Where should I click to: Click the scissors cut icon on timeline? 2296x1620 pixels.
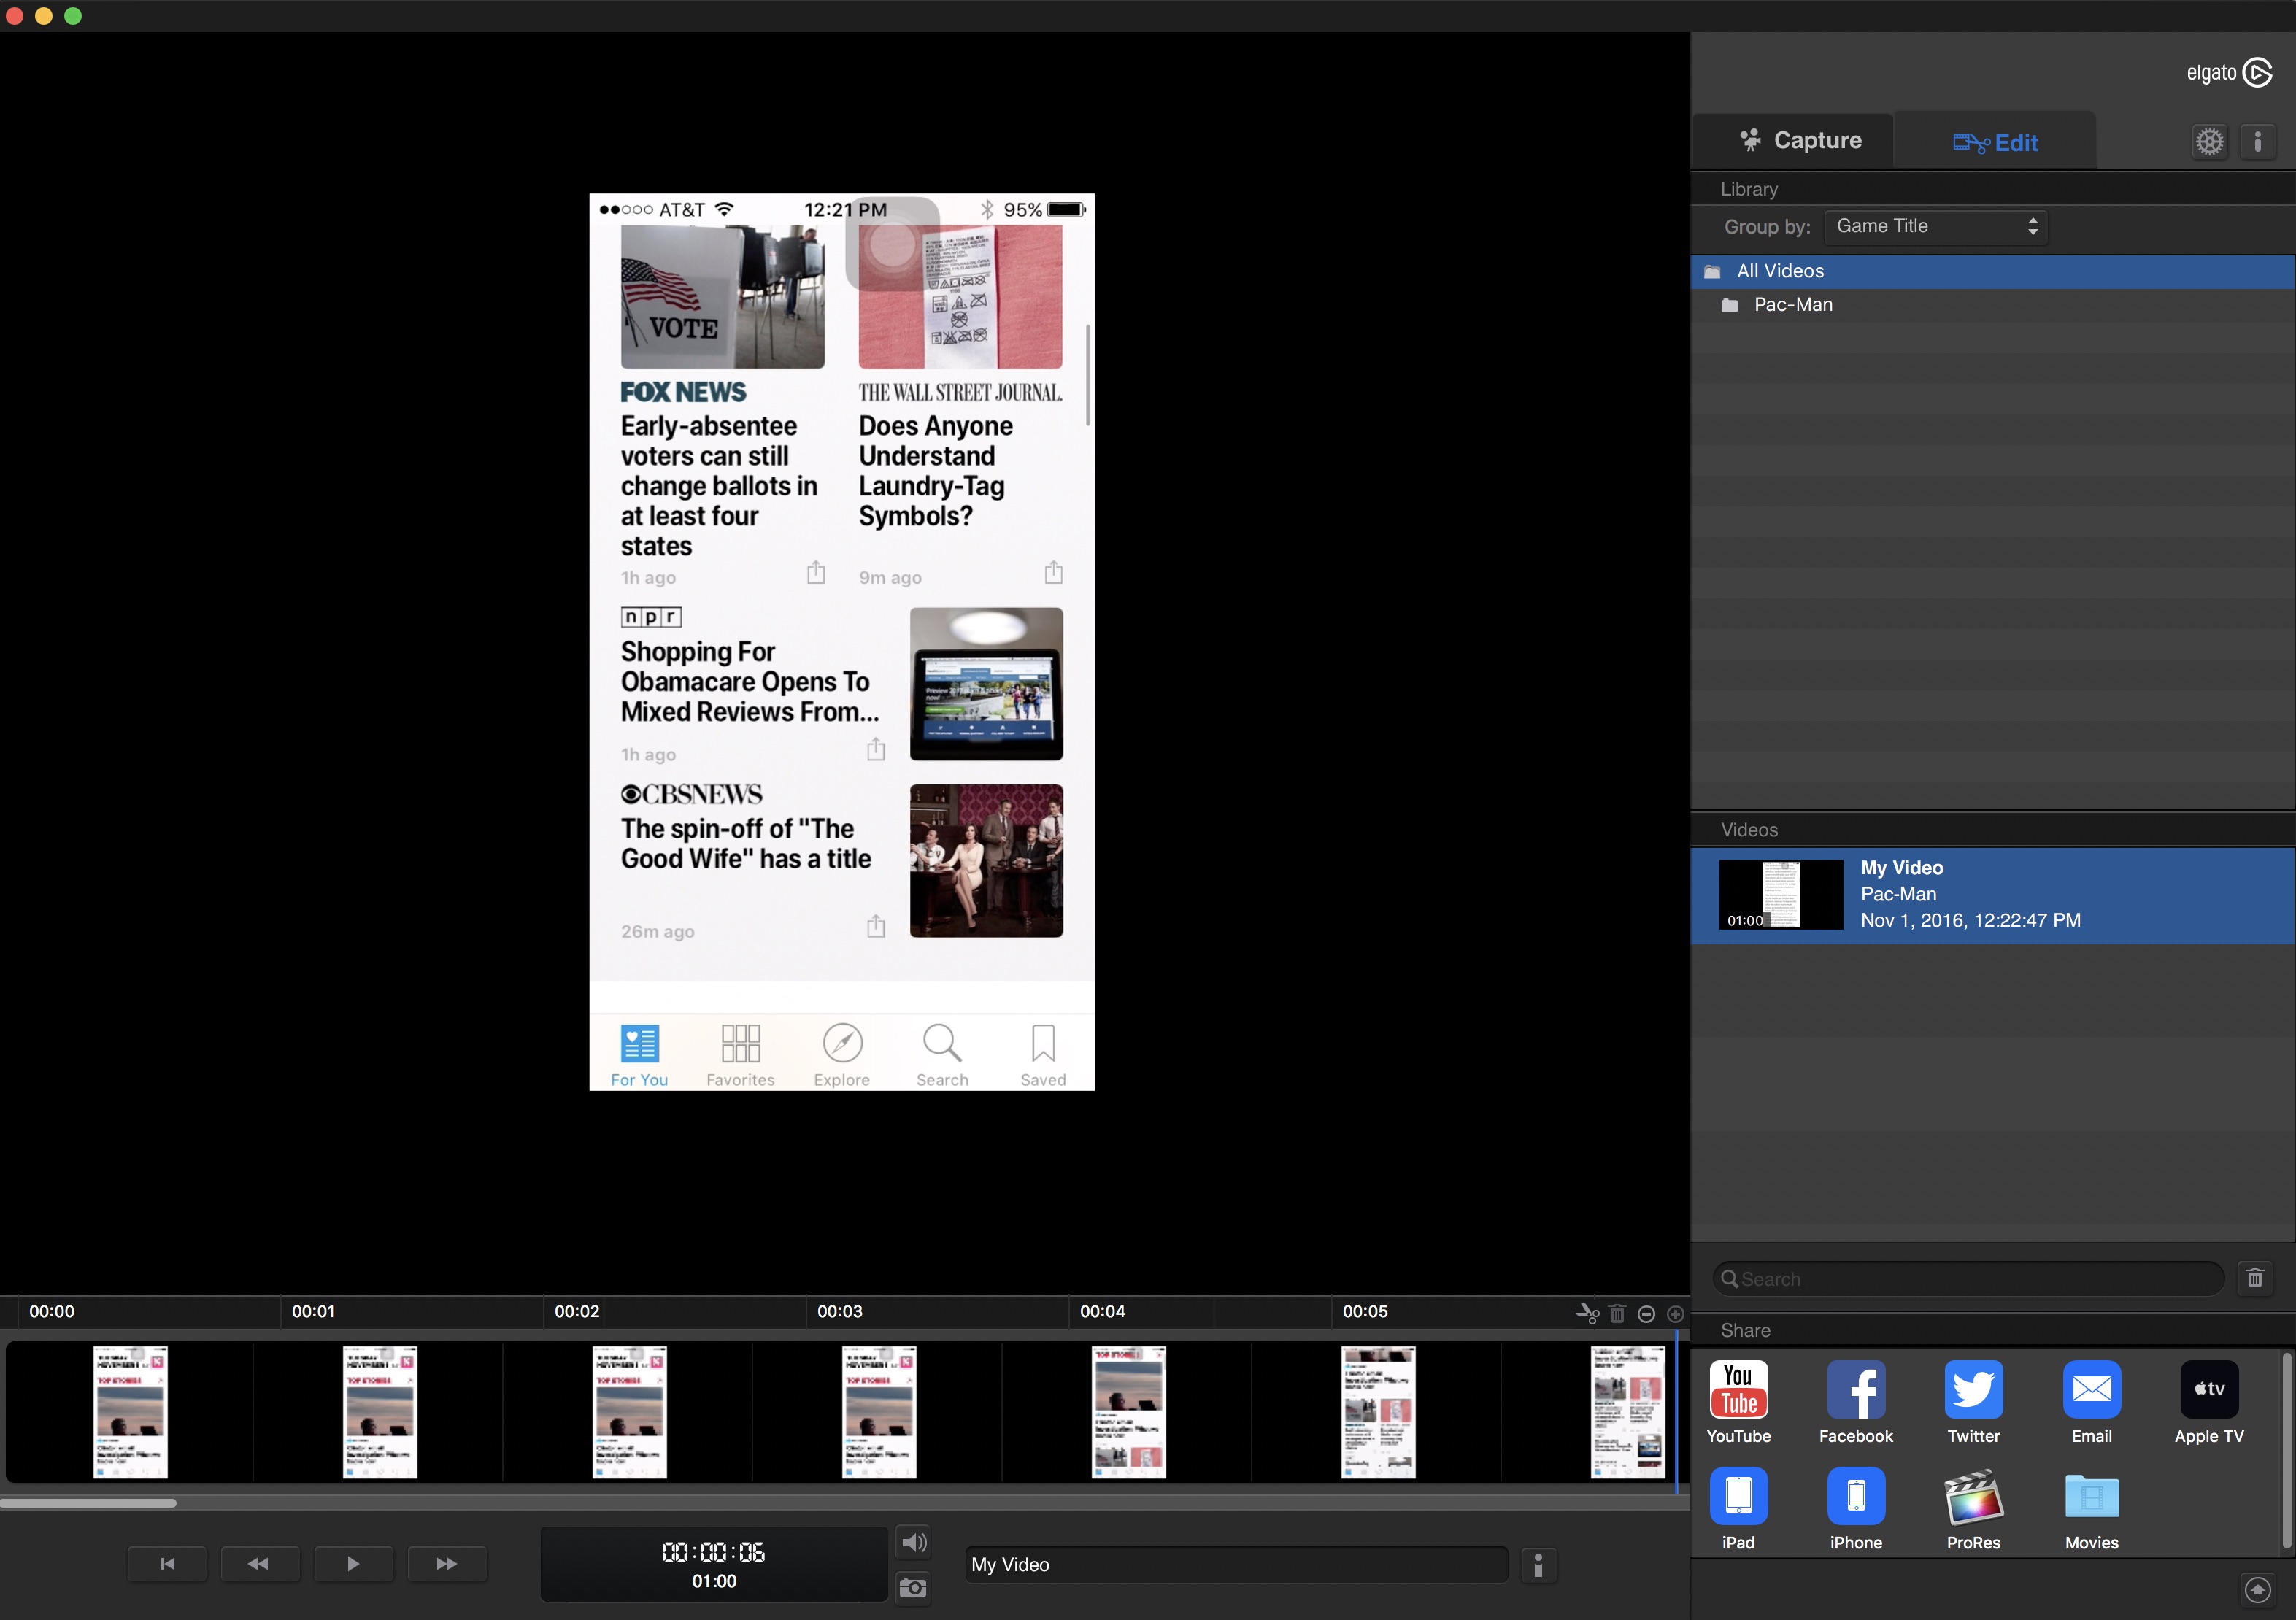(1587, 1313)
